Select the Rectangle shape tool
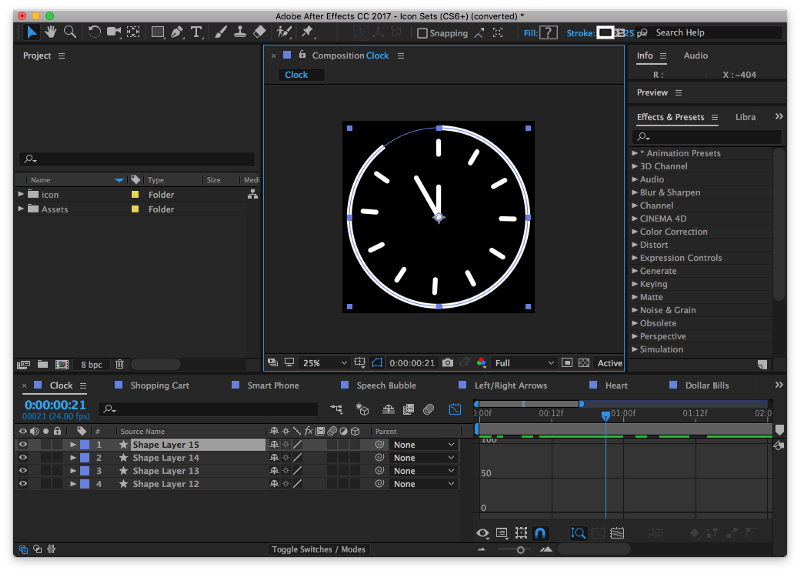This screenshot has width=800, height=573. click(158, 32)
